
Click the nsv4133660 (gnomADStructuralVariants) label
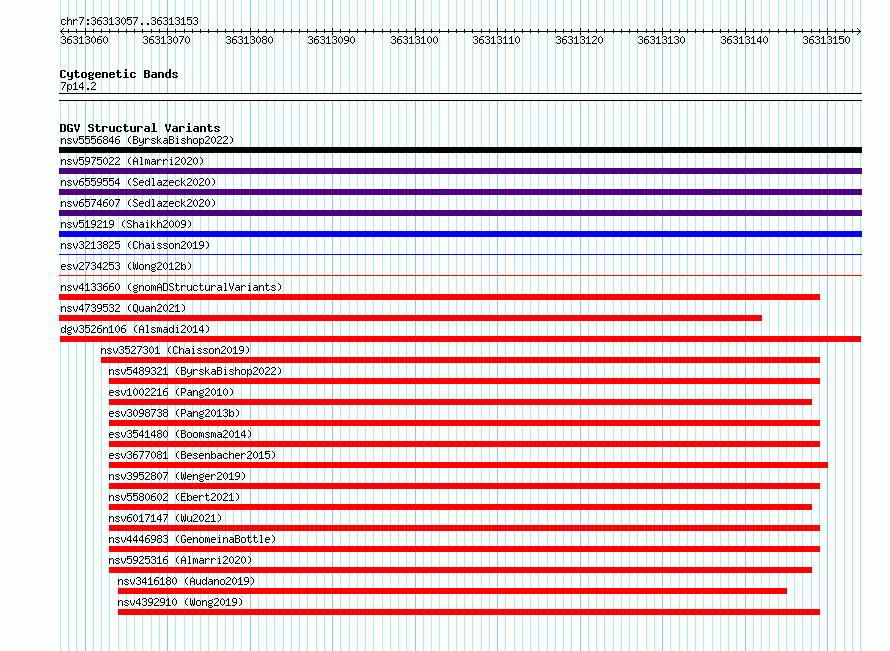(x=171, y=287)
